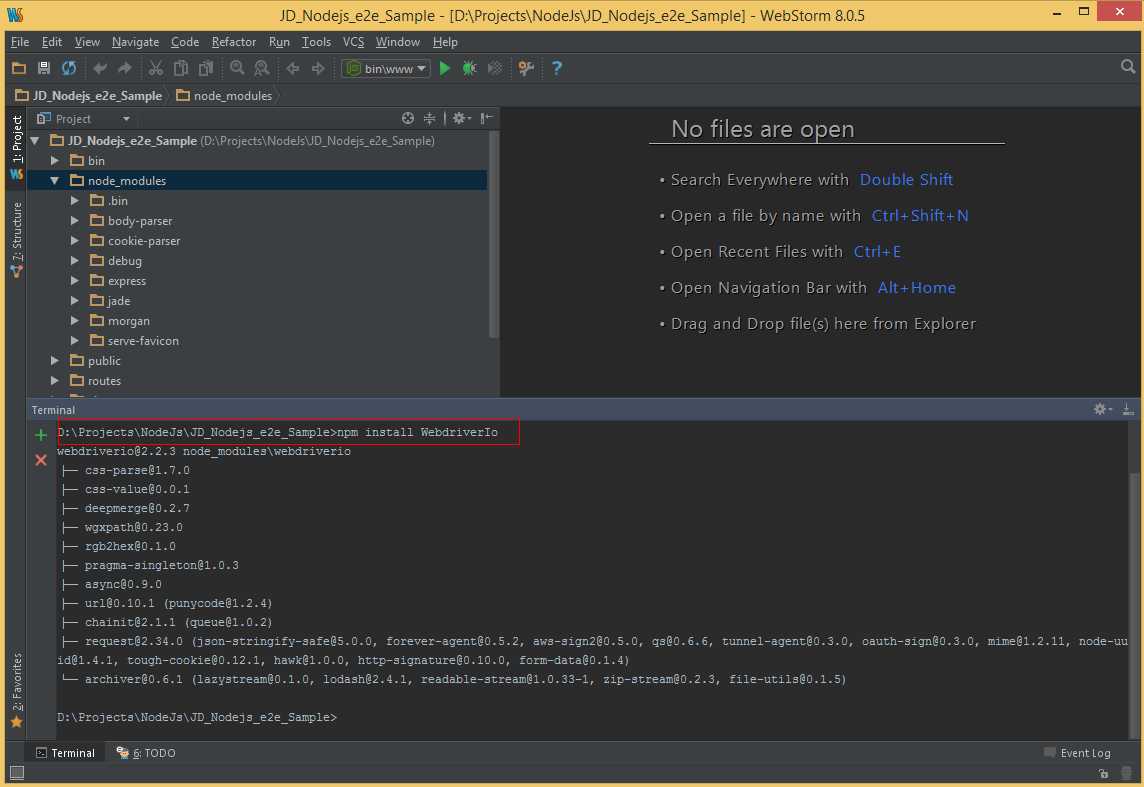This screenshot has width=1144, height=787.
Task: Expand the public folder
Action: pyautogui.click(x=55, y=361)
